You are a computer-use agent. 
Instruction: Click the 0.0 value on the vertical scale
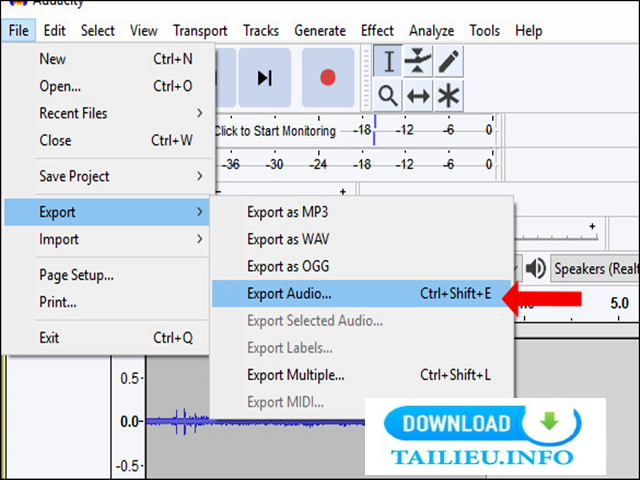pyautogui.click(x=129, y=422)
